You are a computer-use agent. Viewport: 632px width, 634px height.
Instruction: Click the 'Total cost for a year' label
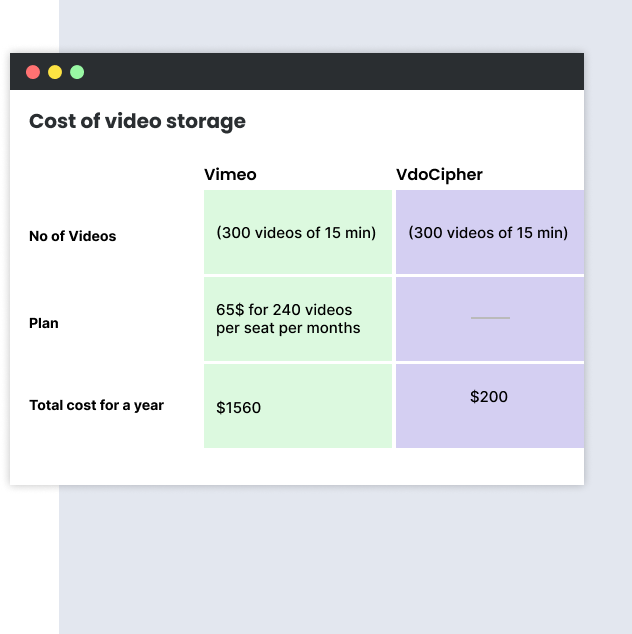click(x=96, y=405)
